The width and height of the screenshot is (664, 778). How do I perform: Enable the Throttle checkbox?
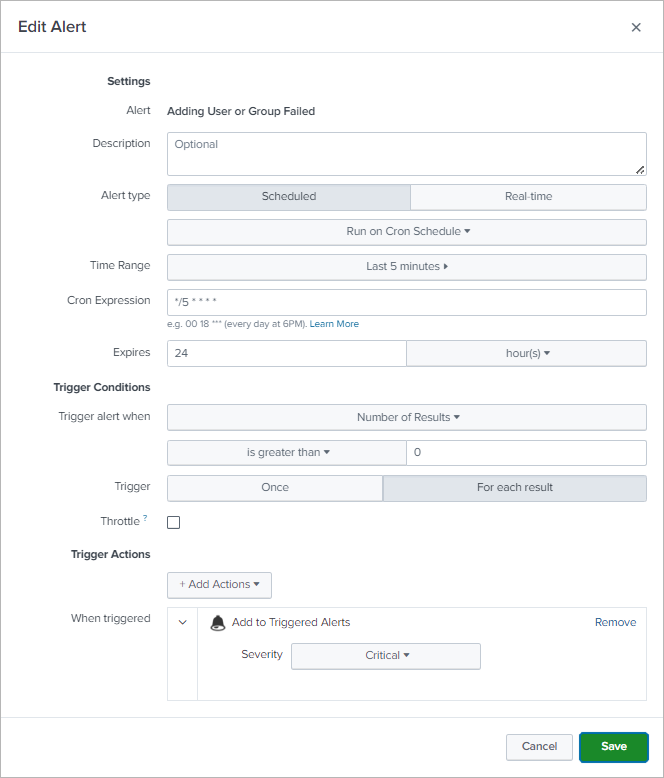point(174,522)
